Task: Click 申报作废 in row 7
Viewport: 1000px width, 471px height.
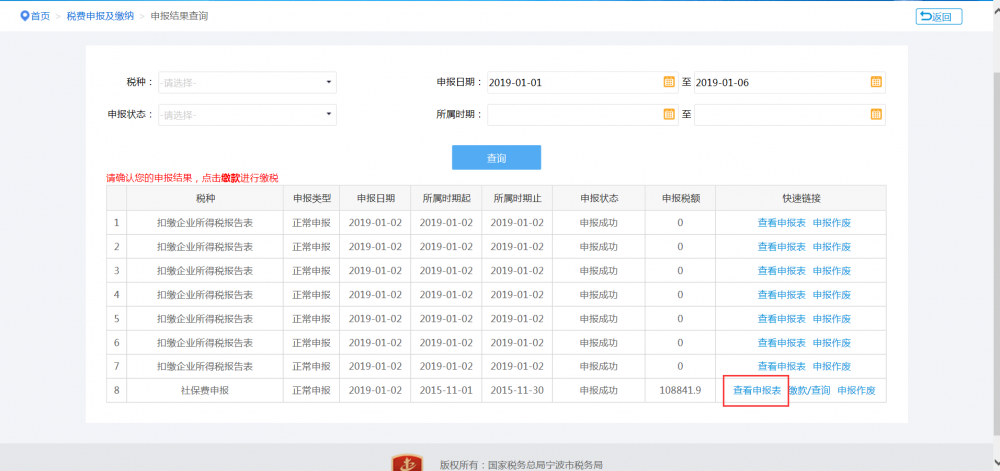Action: [832, 367]
